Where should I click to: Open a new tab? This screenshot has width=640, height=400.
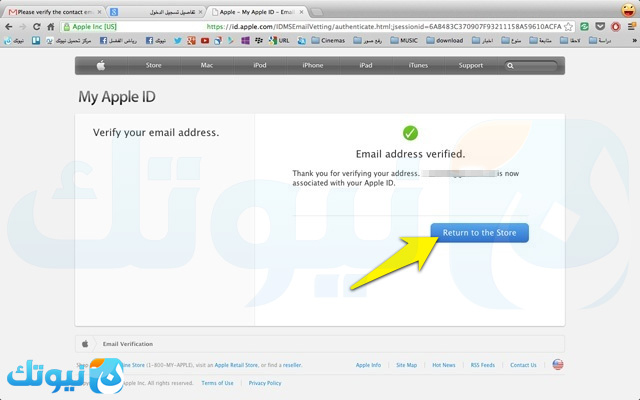[x=316, y=12]
